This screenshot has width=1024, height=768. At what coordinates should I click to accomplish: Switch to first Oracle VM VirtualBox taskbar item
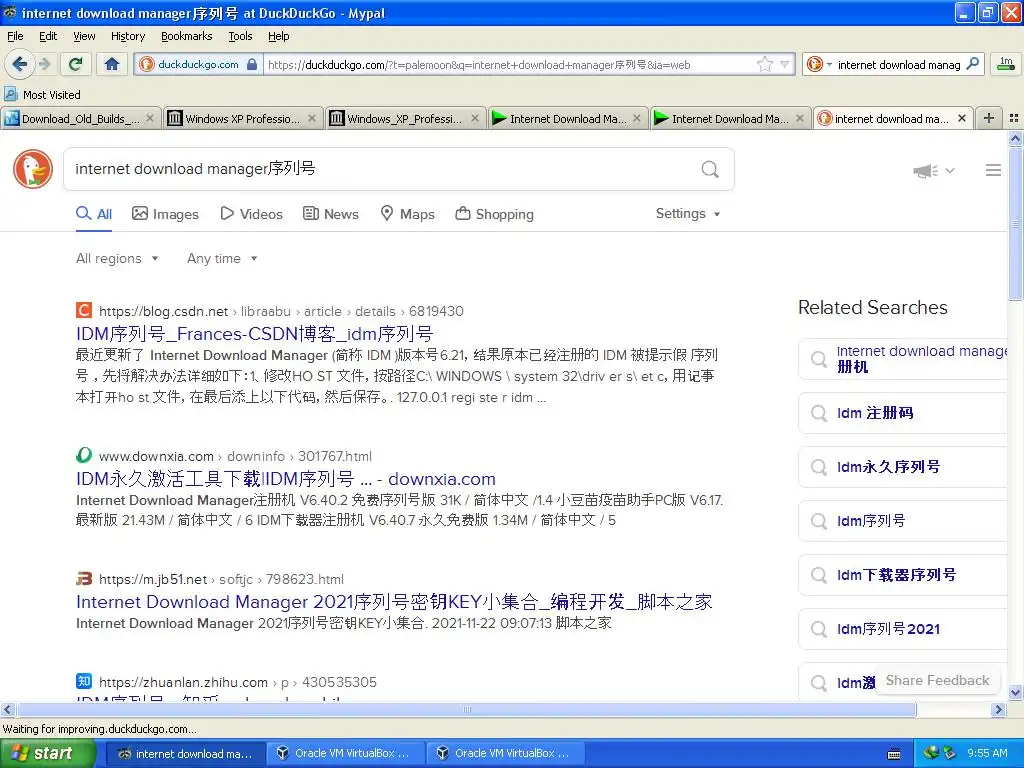345,753
